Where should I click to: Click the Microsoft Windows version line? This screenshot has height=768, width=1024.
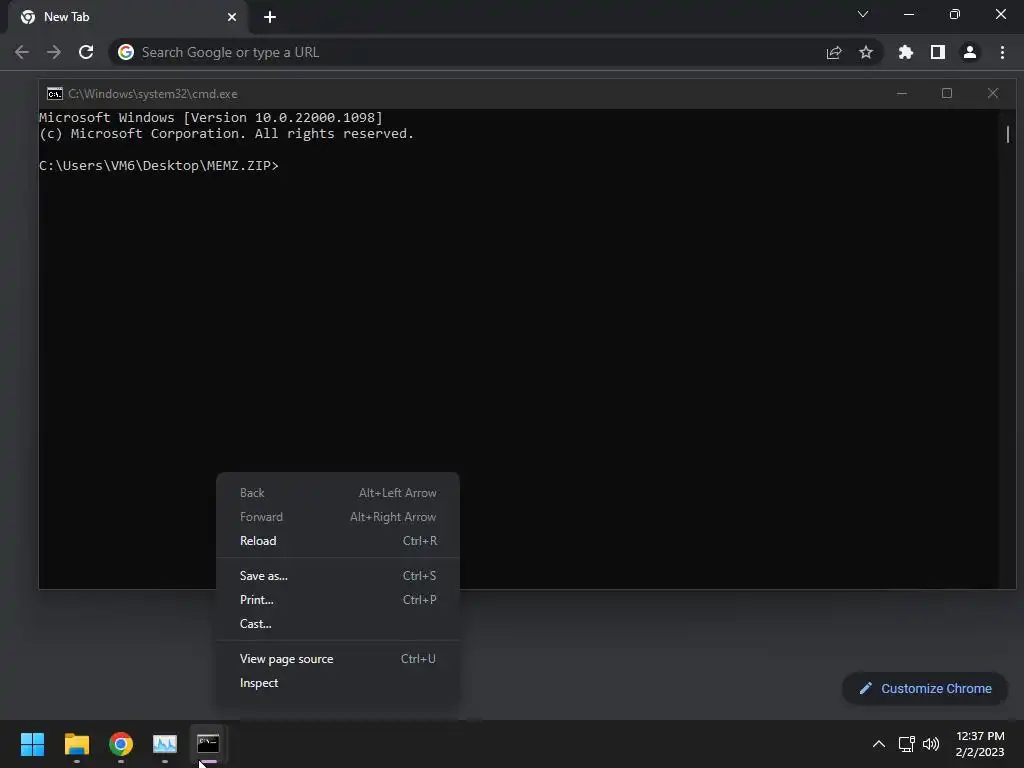pyautogui.click(x=211, y=118)
